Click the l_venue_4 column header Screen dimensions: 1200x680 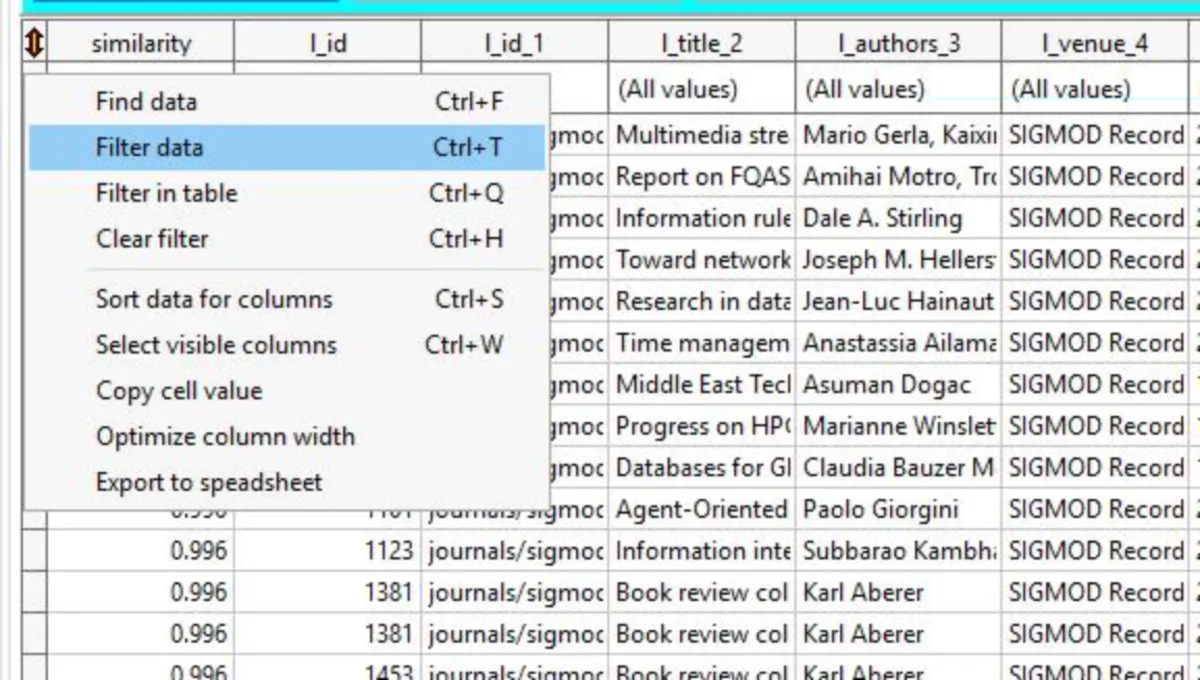click(x=1095, y=43)
